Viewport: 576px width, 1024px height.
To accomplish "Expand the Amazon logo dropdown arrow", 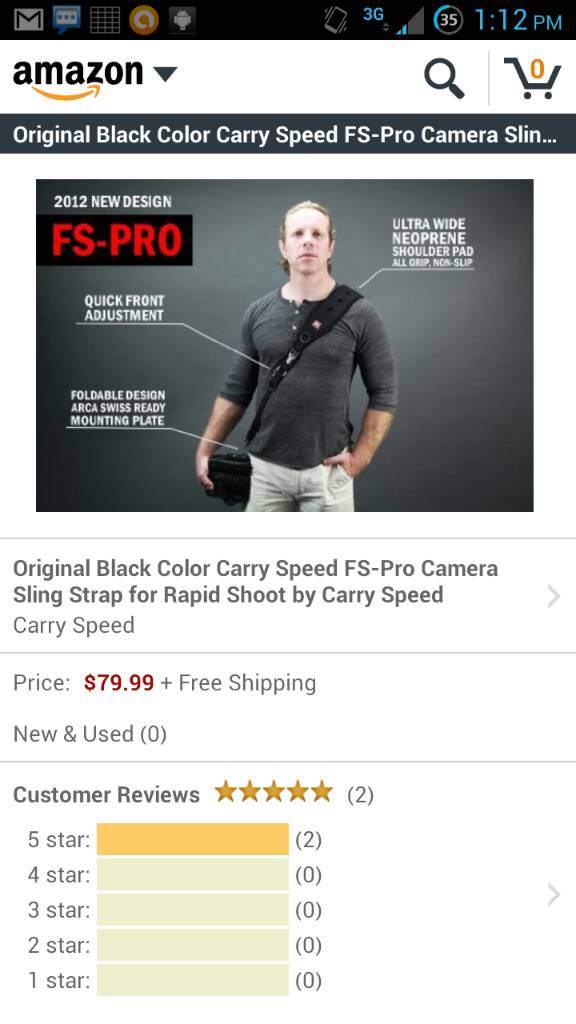I will [165, 74].
